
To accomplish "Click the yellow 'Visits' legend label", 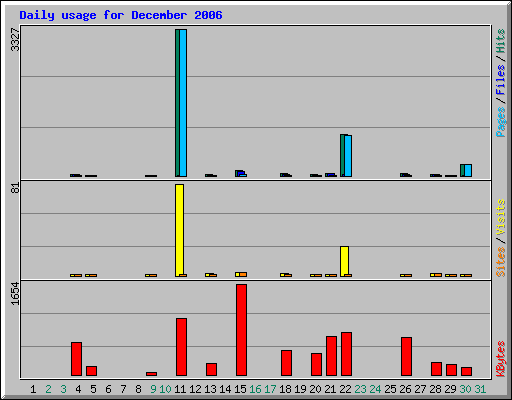I will click(500, 217).
